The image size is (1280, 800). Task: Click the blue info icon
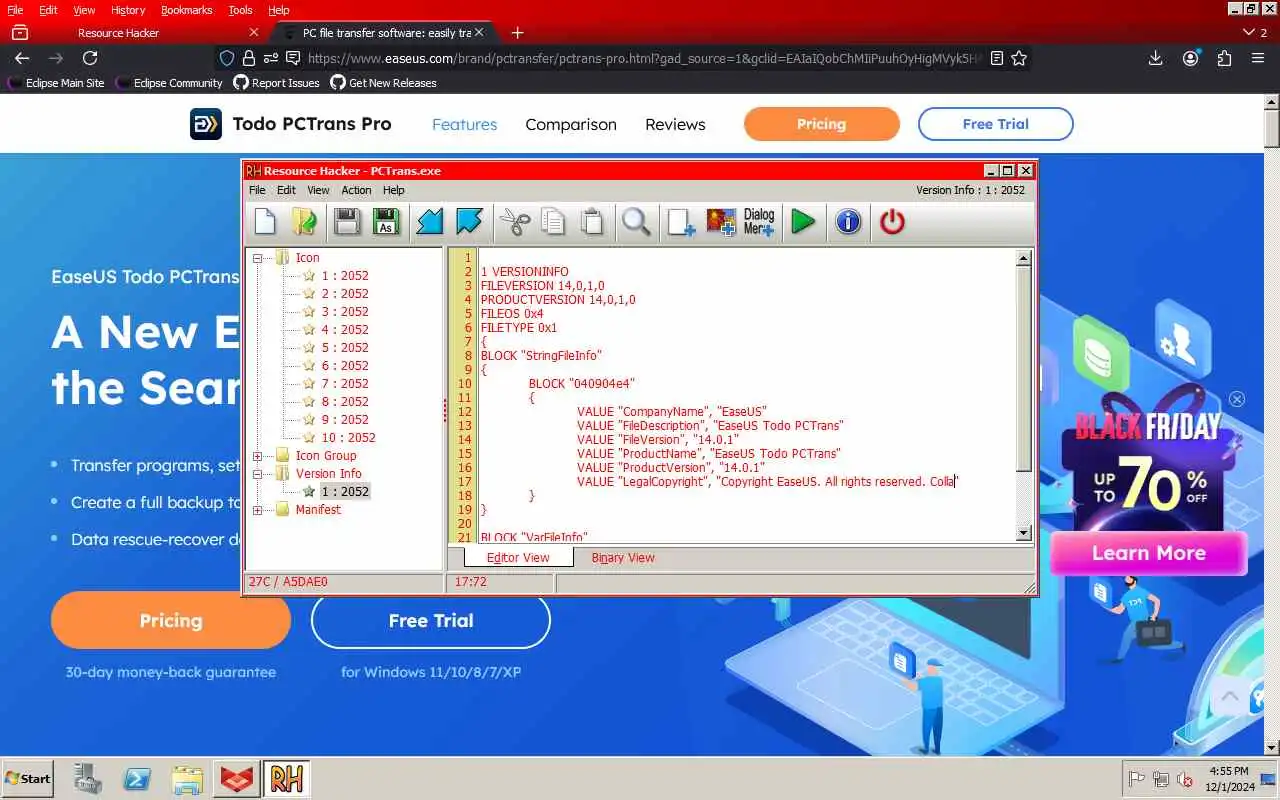(x=848, y=221)
